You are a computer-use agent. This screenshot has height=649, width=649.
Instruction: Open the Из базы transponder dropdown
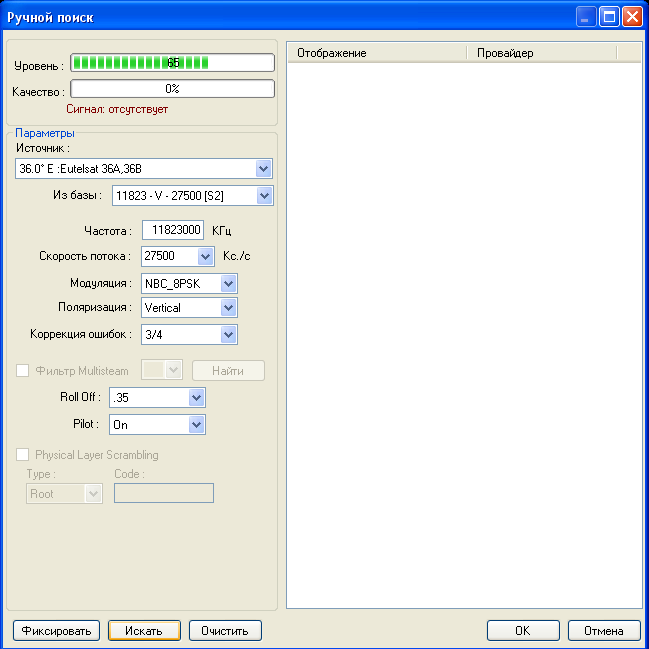(x=264, y=195)
